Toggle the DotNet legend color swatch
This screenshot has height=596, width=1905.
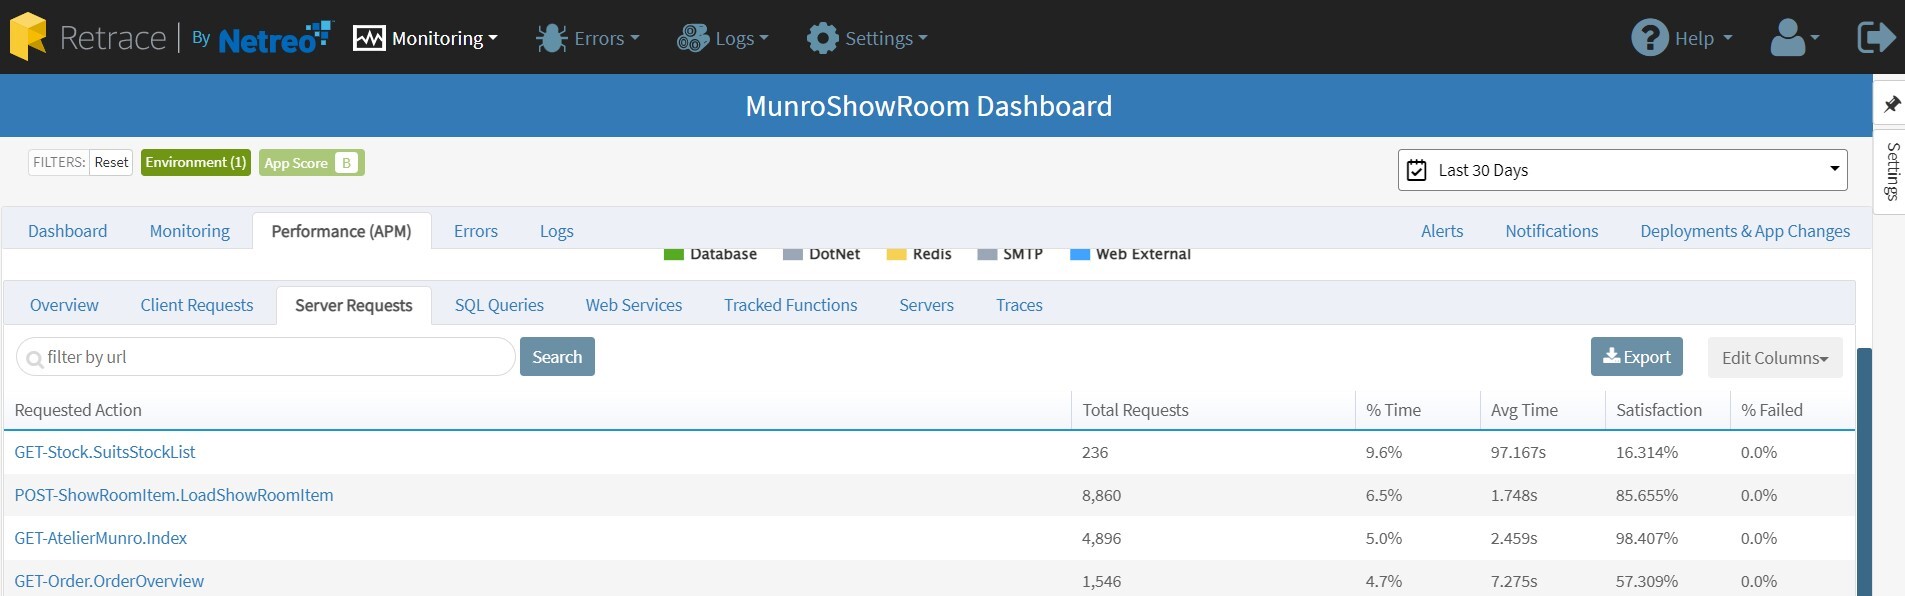click(x=793, y=254)
